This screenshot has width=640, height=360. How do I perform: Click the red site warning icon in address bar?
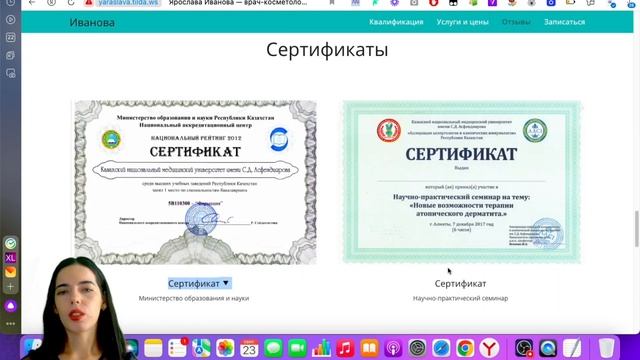(x=89, y=2)
